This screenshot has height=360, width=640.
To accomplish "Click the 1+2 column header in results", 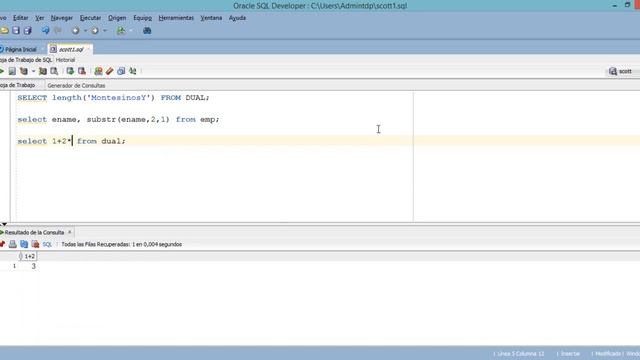I will point(29,256).
